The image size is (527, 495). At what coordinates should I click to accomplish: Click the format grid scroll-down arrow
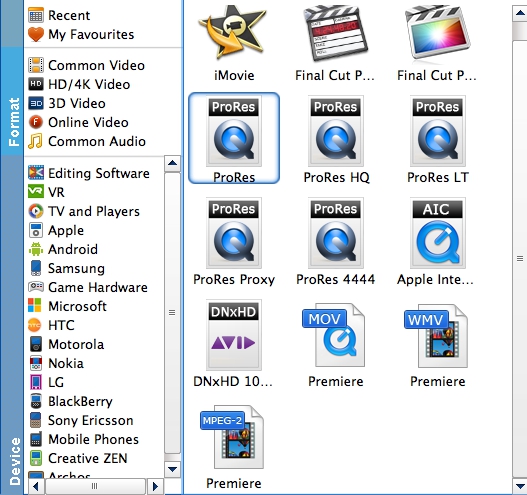click(x=520, y=486)
